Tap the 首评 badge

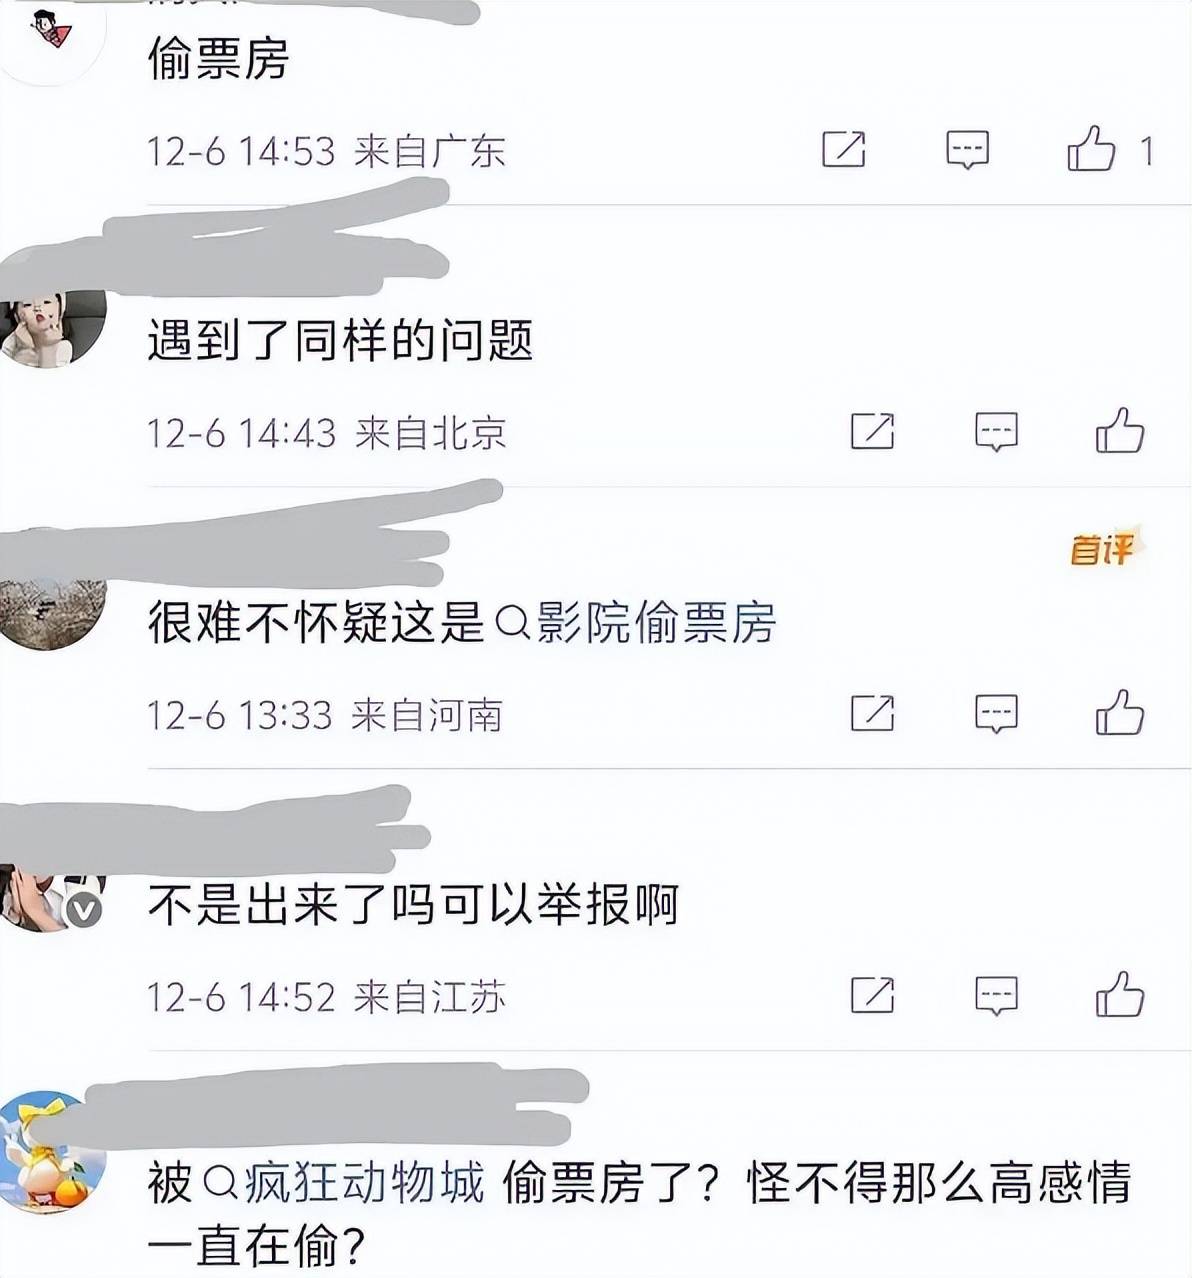(x=1103, y=549)
